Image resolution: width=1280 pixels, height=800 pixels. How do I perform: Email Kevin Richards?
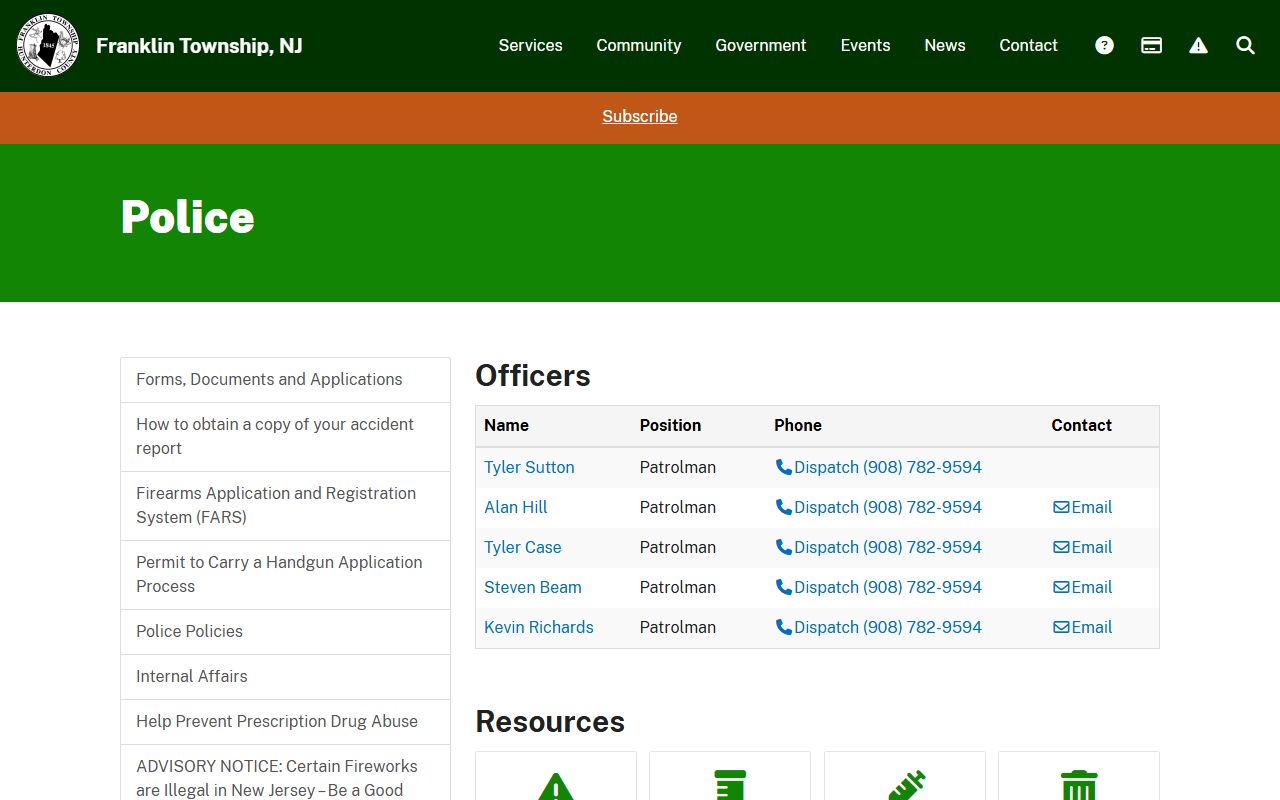(1082, 628)
